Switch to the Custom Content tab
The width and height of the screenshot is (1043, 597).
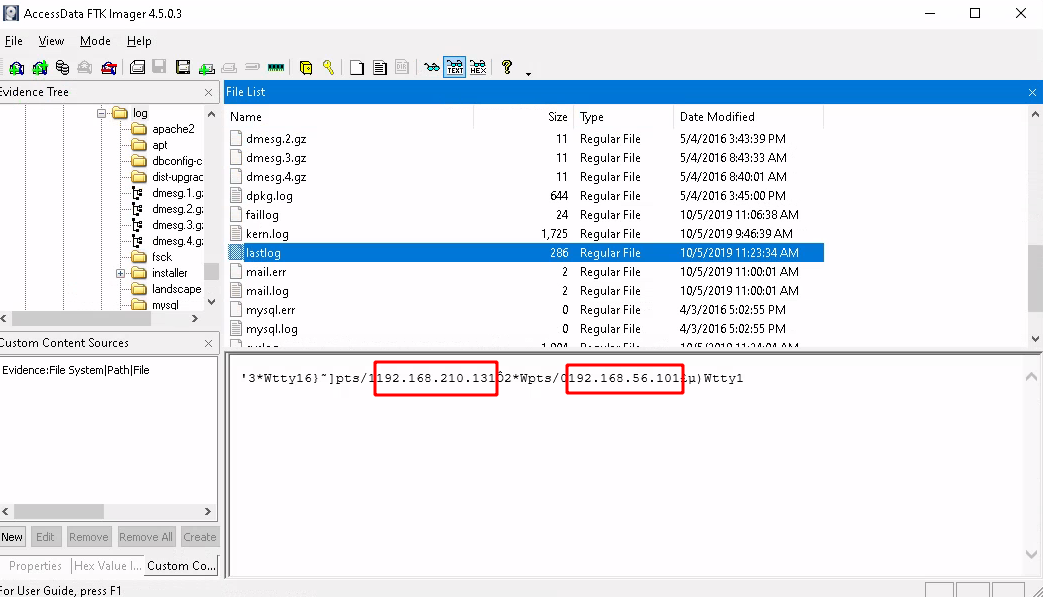pyautogui.click(x=181, y=566)
